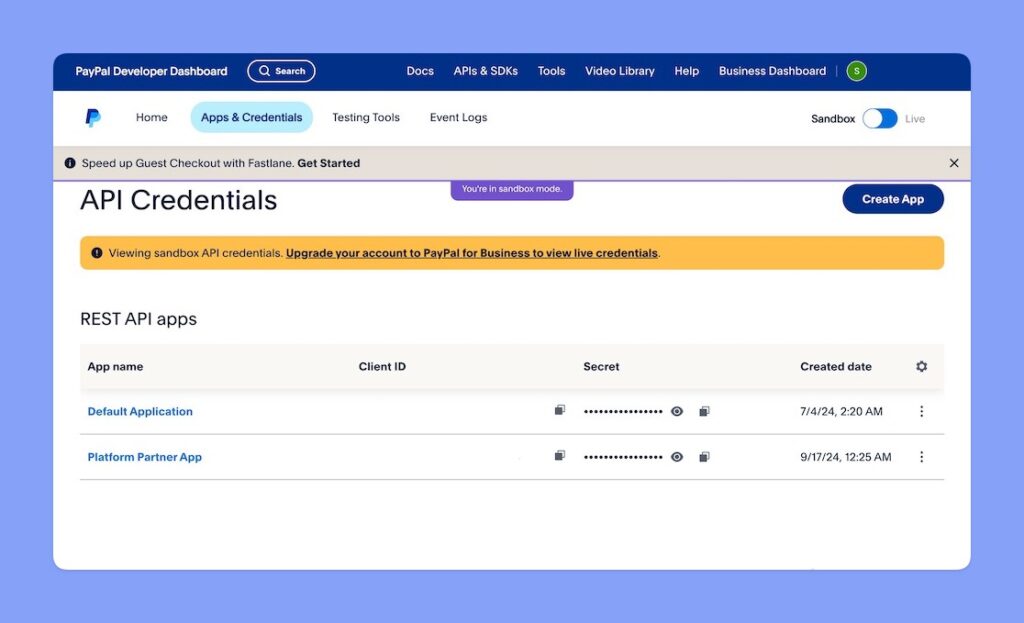Open column settings gear in REST API apps table
The width and height of the screenshot is (1024, 623).
[x=921, y=367]
